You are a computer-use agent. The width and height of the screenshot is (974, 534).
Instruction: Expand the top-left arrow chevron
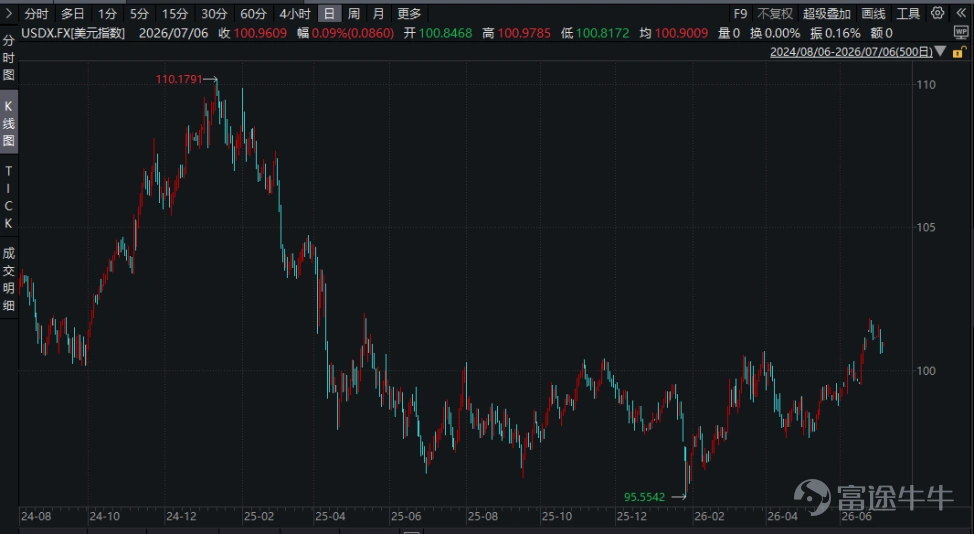(8, 13)
